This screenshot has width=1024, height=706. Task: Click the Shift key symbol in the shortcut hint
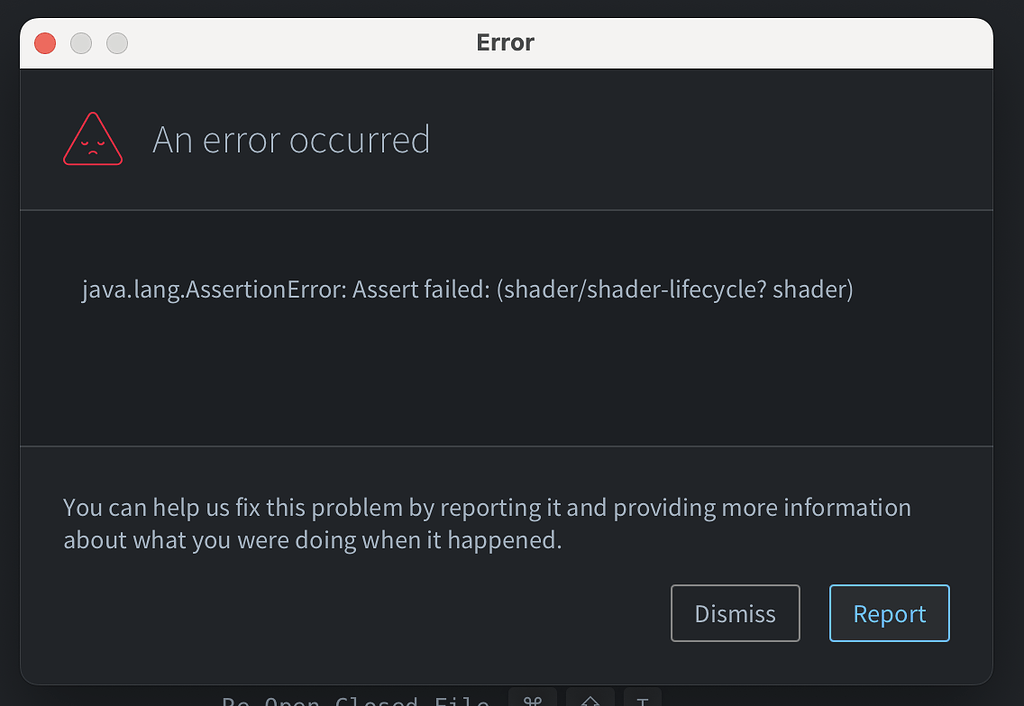[x=590, y=700]
